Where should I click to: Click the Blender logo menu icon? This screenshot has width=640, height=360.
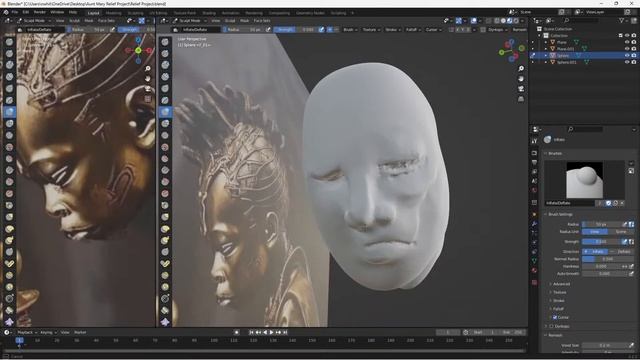[6, 12]
